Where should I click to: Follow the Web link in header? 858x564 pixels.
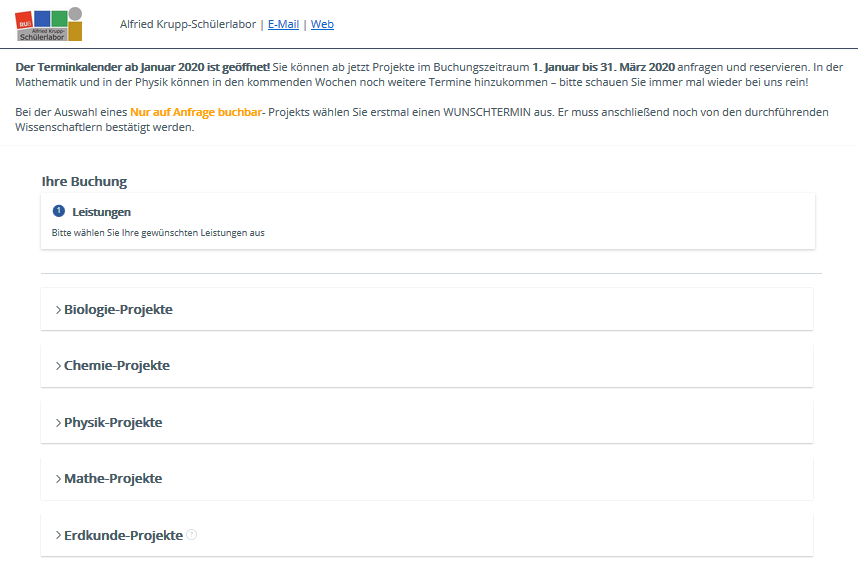[x=322, y=24]
